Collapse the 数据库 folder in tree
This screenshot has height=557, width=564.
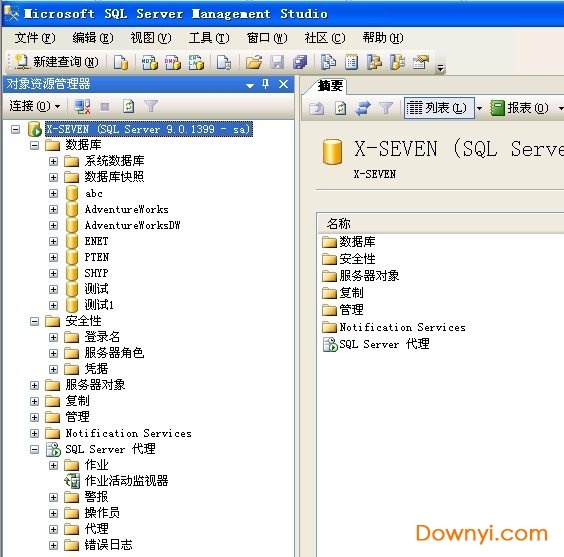tap(35, 145)
